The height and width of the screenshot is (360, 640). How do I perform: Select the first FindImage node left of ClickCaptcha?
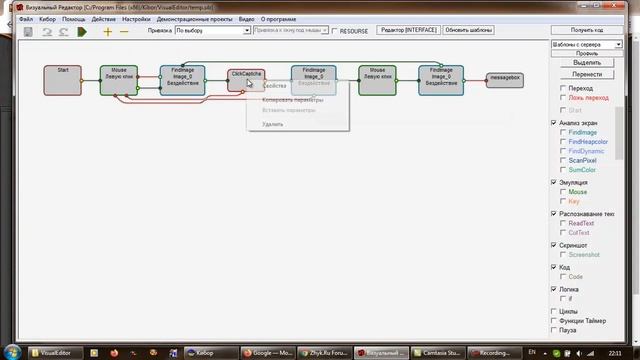(x=182, y=80)
